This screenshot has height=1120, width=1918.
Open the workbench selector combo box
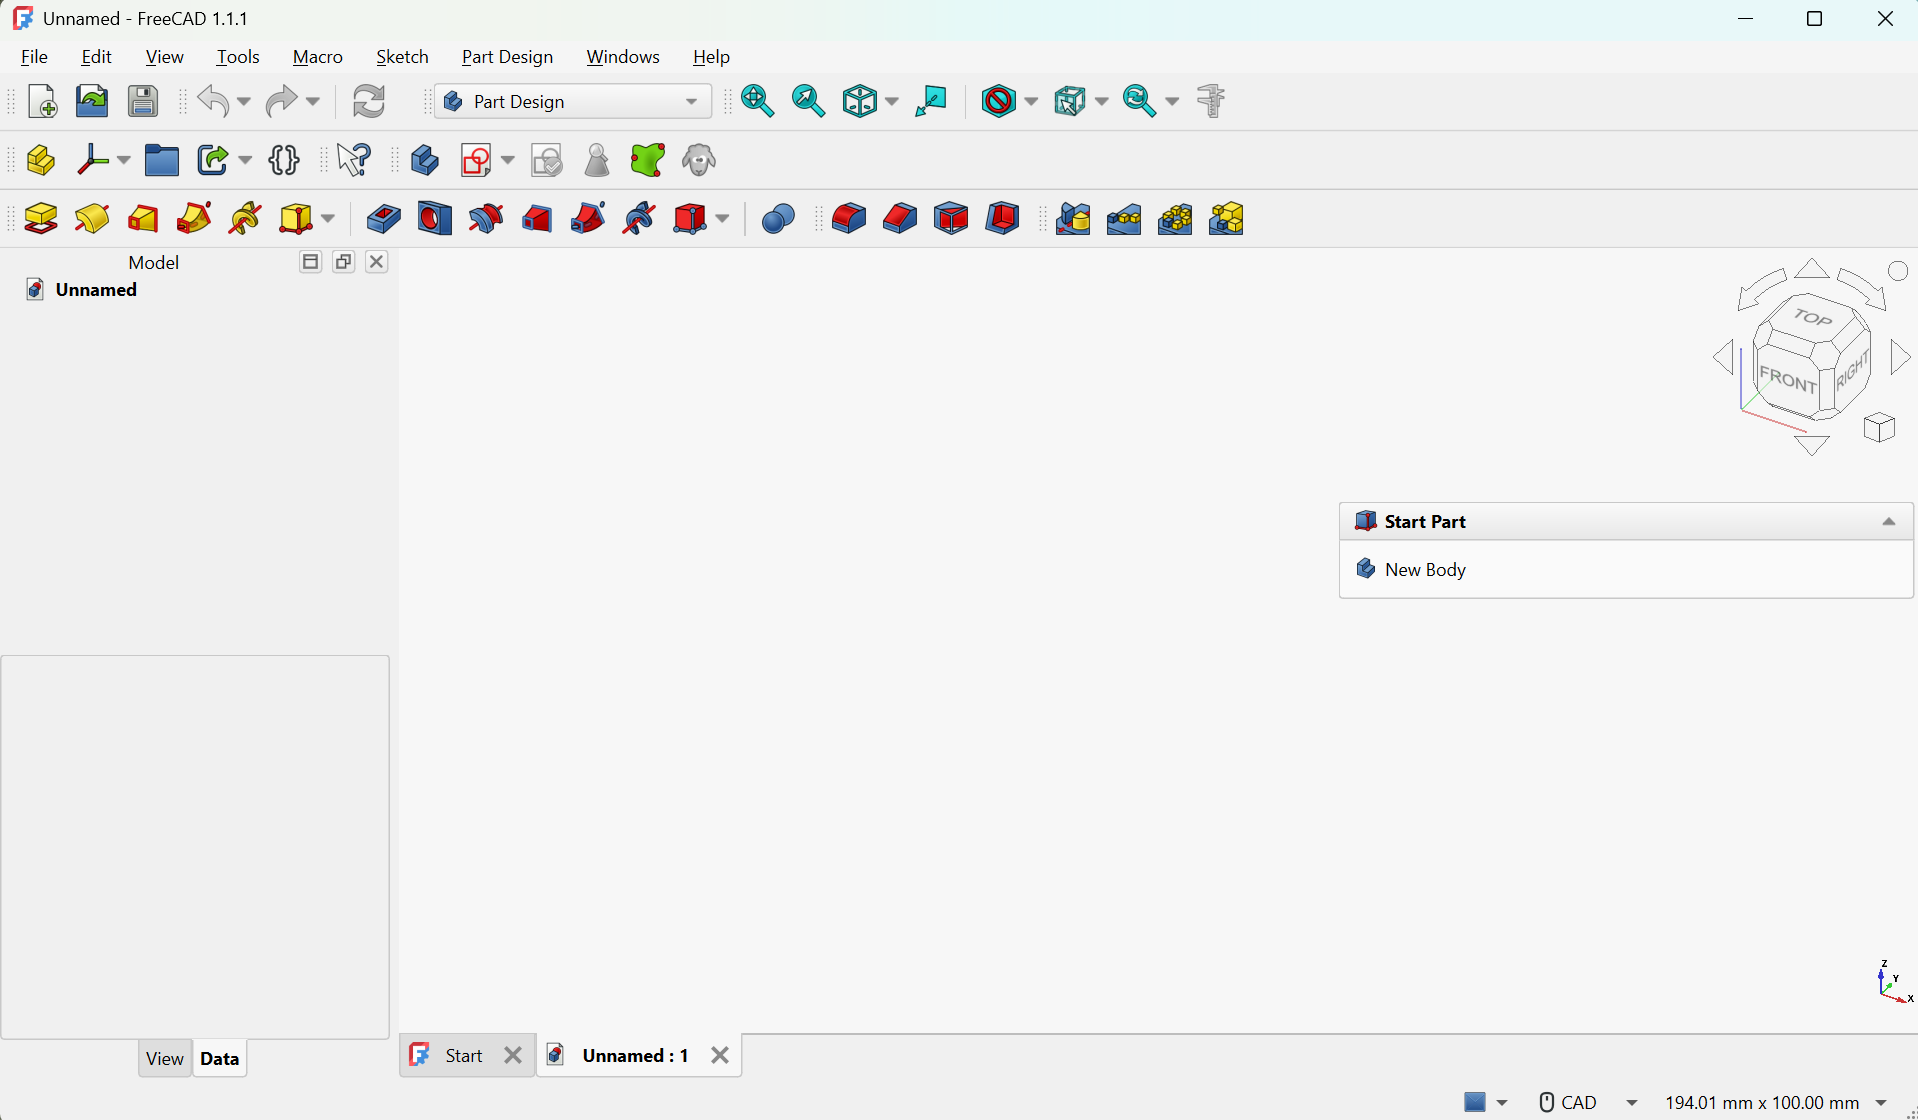pyautogui.click(x=573, y=101)
